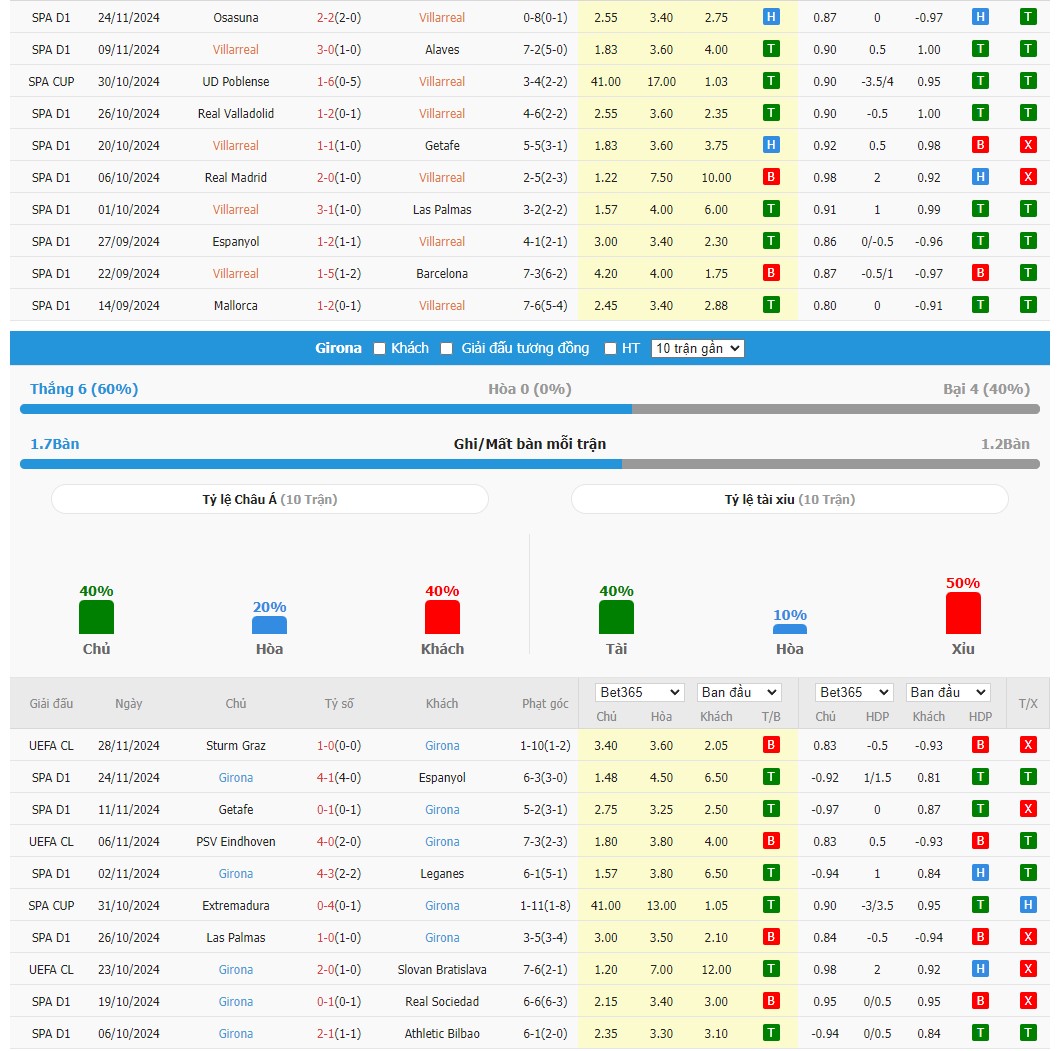Click blue Hòa 20% bar in Asian odds chart
This screenshot has width=1059, height=1051.
coord(269,625)
